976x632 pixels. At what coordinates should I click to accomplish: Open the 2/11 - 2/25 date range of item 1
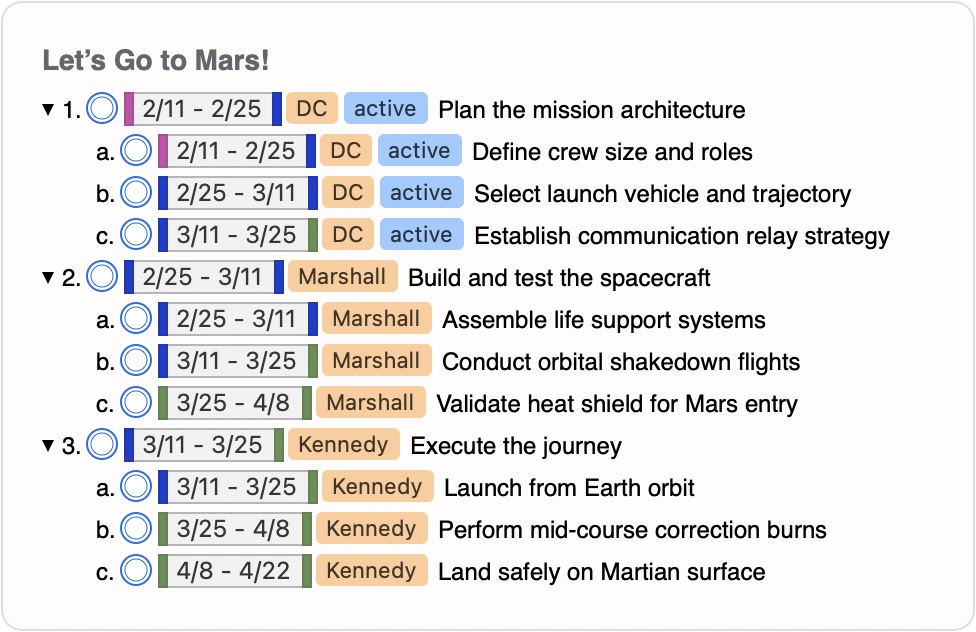click(x=202, y=109)
